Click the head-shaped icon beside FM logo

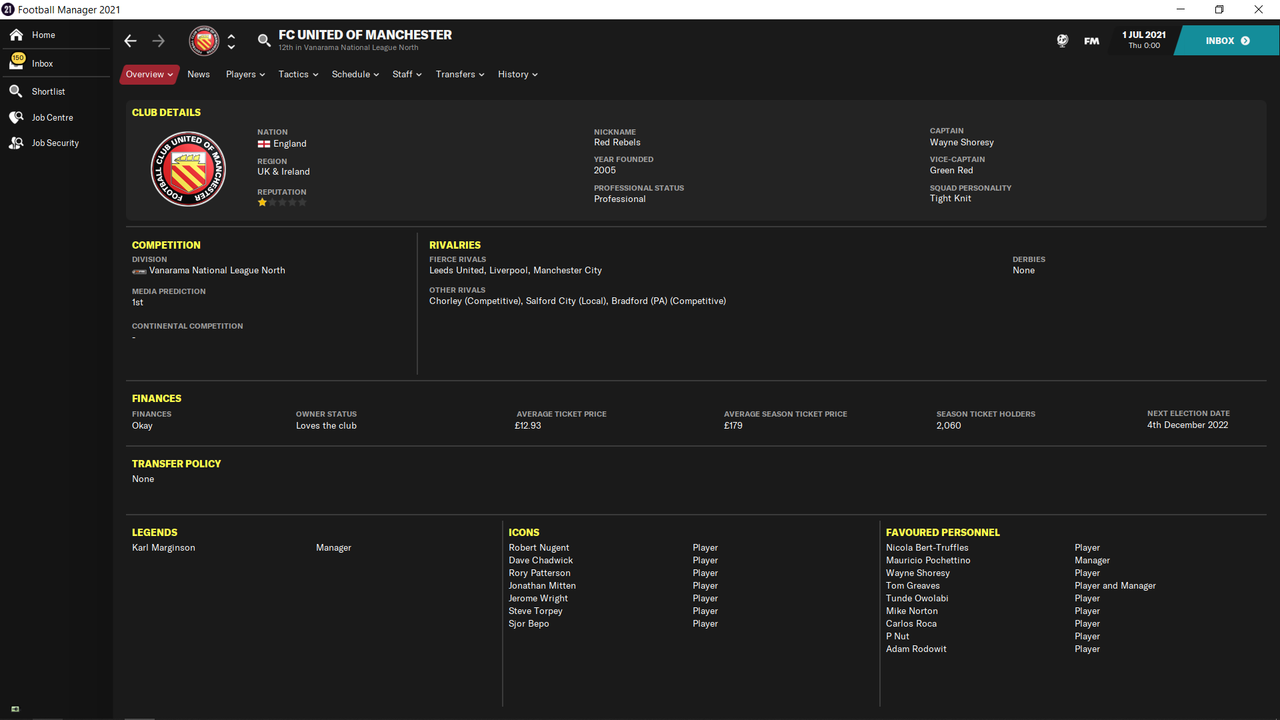(1062, 41)
